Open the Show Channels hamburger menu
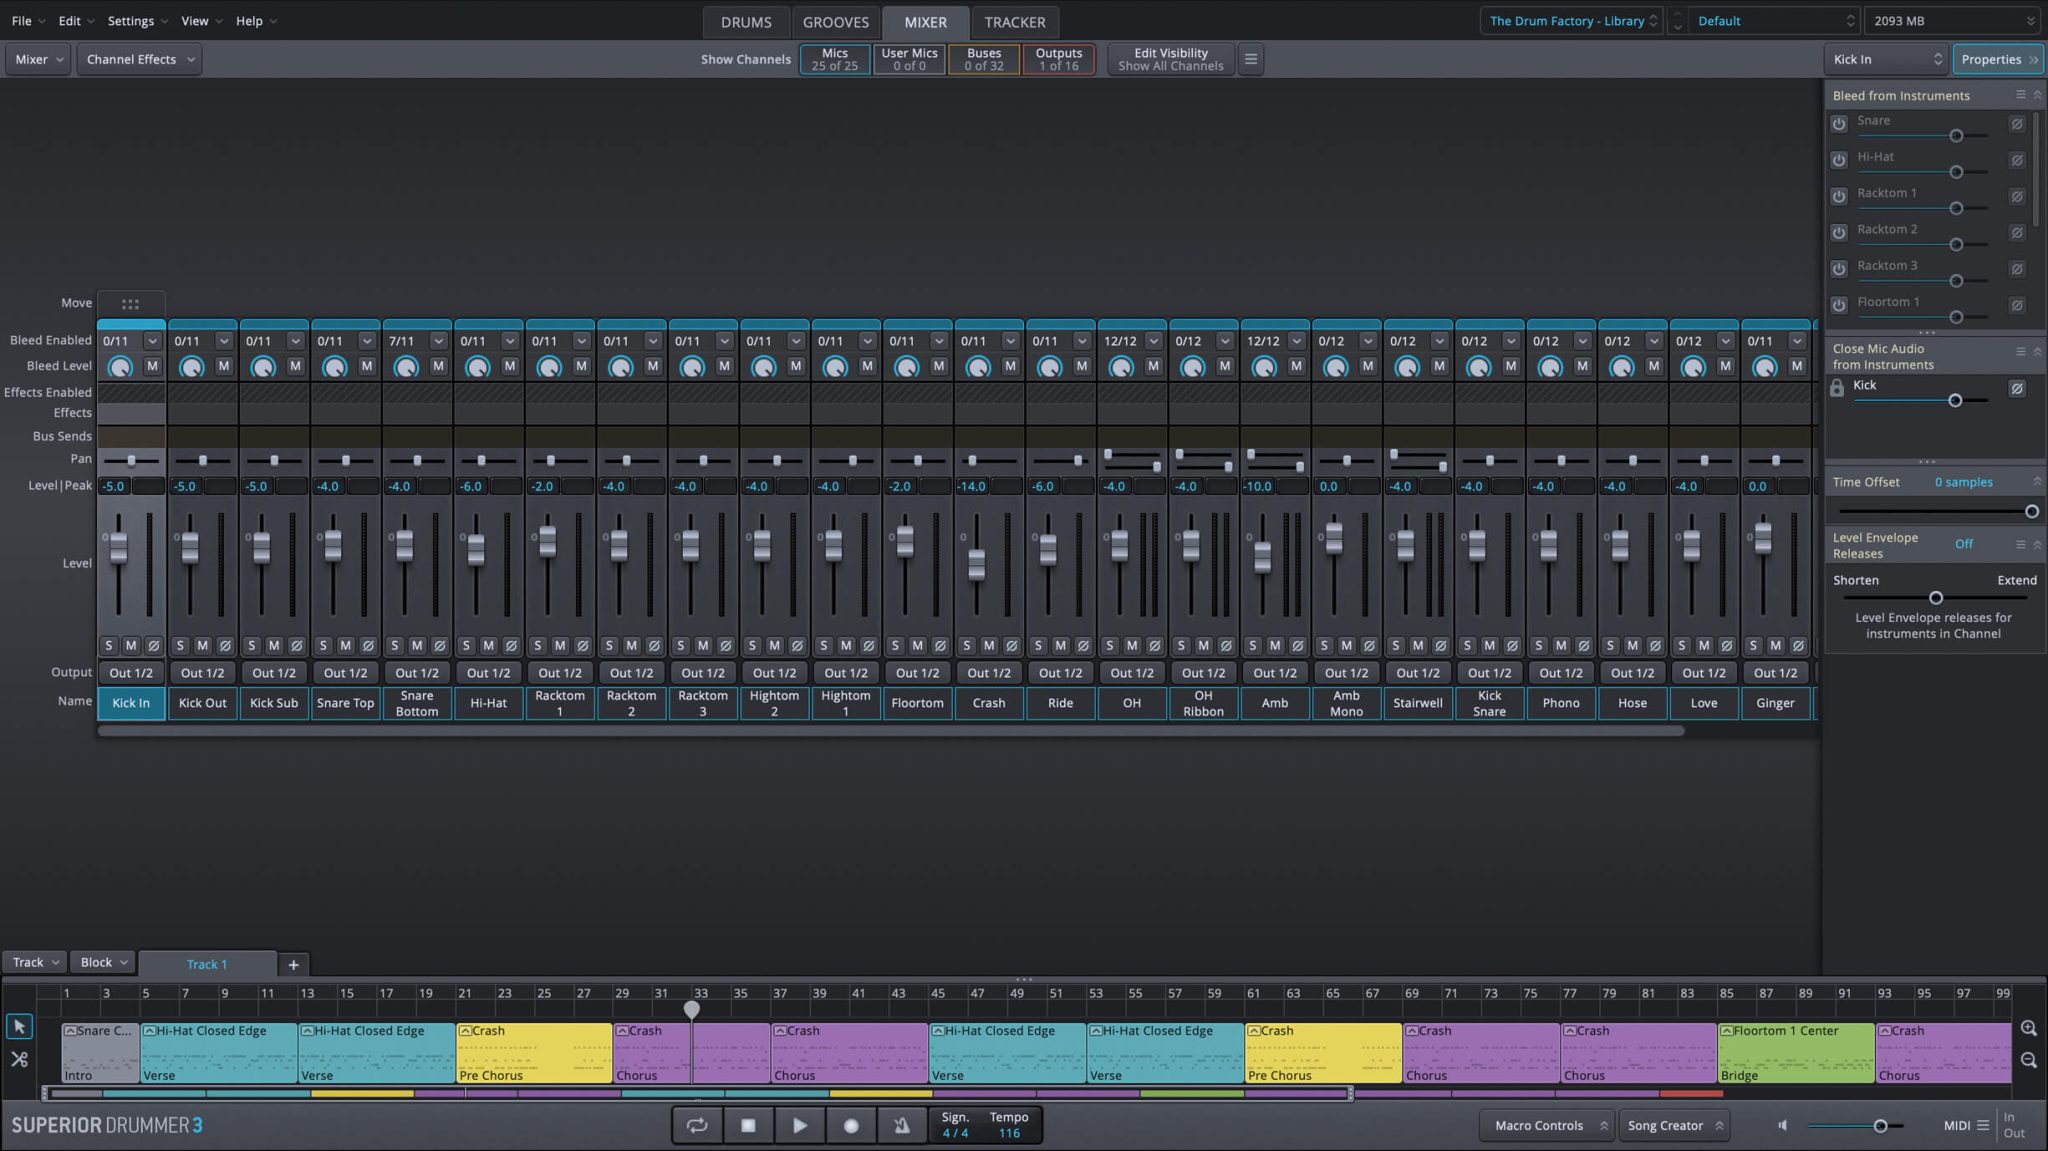 (x=1250, y=59)
